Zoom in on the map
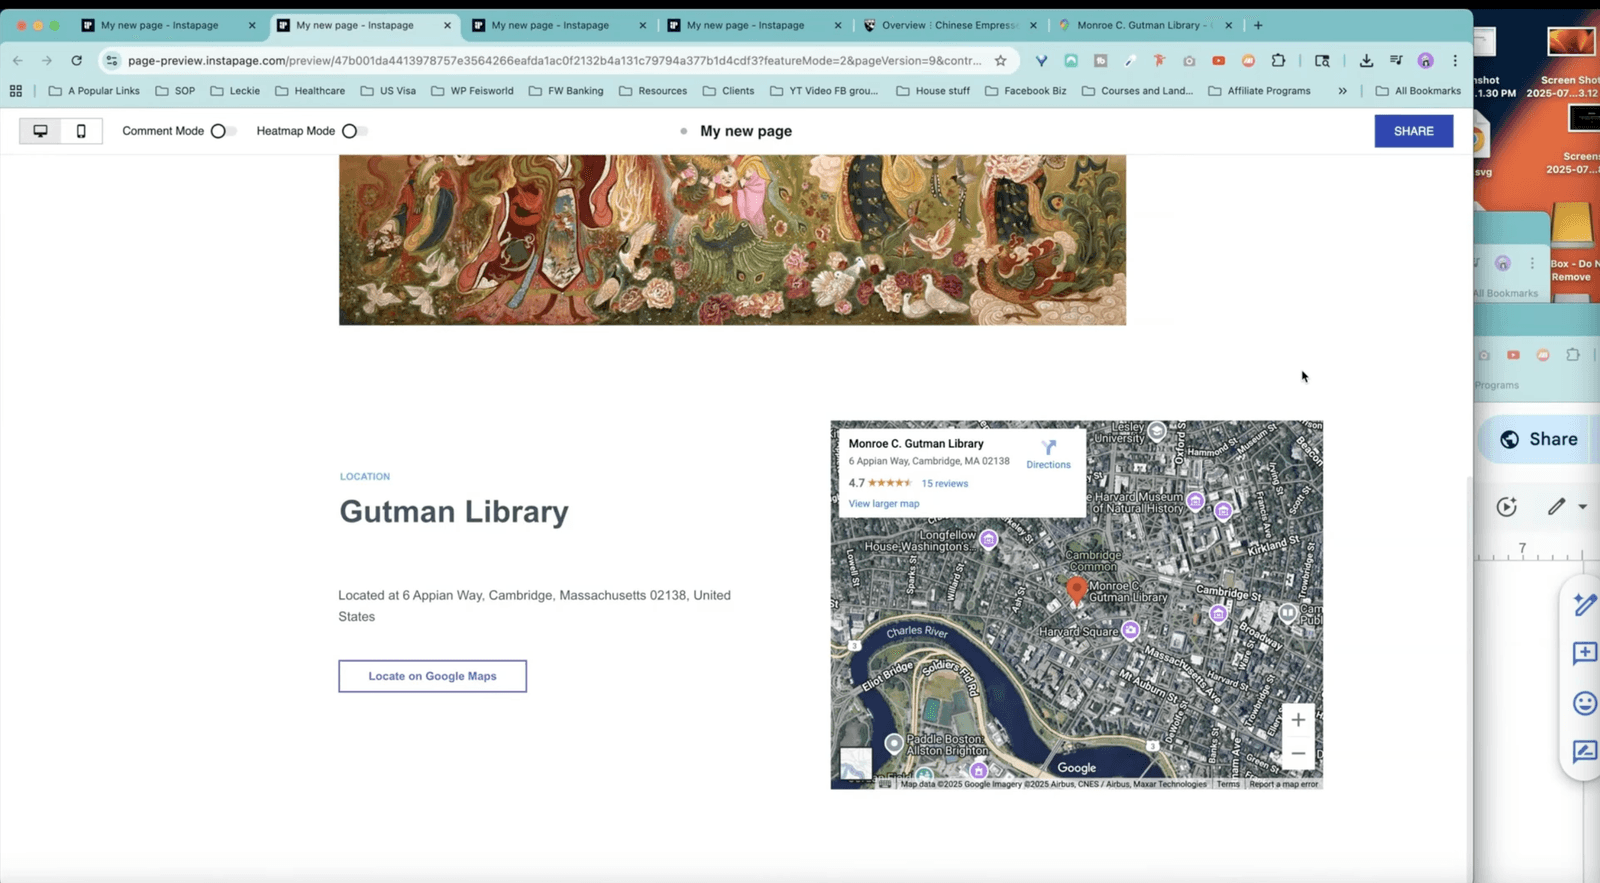1600x883 pixels. pos(1298,720)
